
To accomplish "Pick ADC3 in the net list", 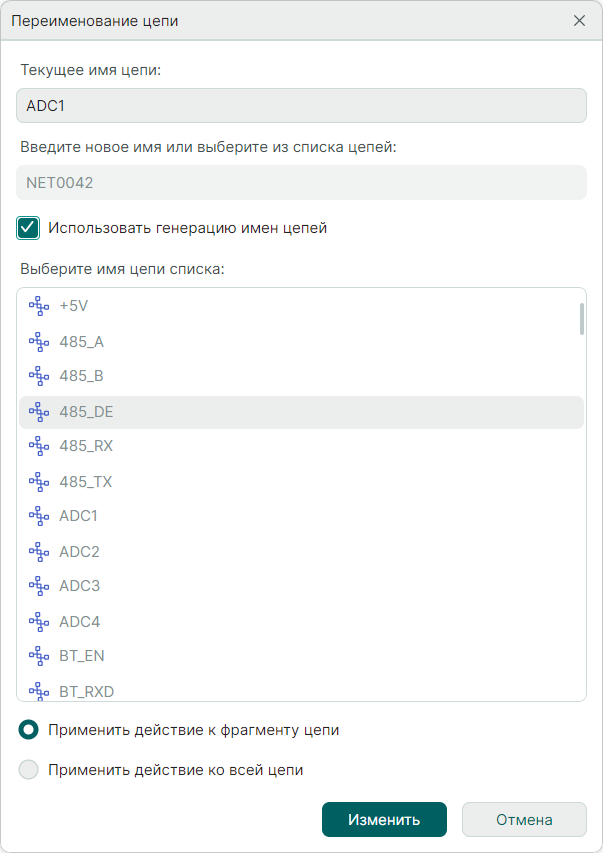I will (79, 586).
